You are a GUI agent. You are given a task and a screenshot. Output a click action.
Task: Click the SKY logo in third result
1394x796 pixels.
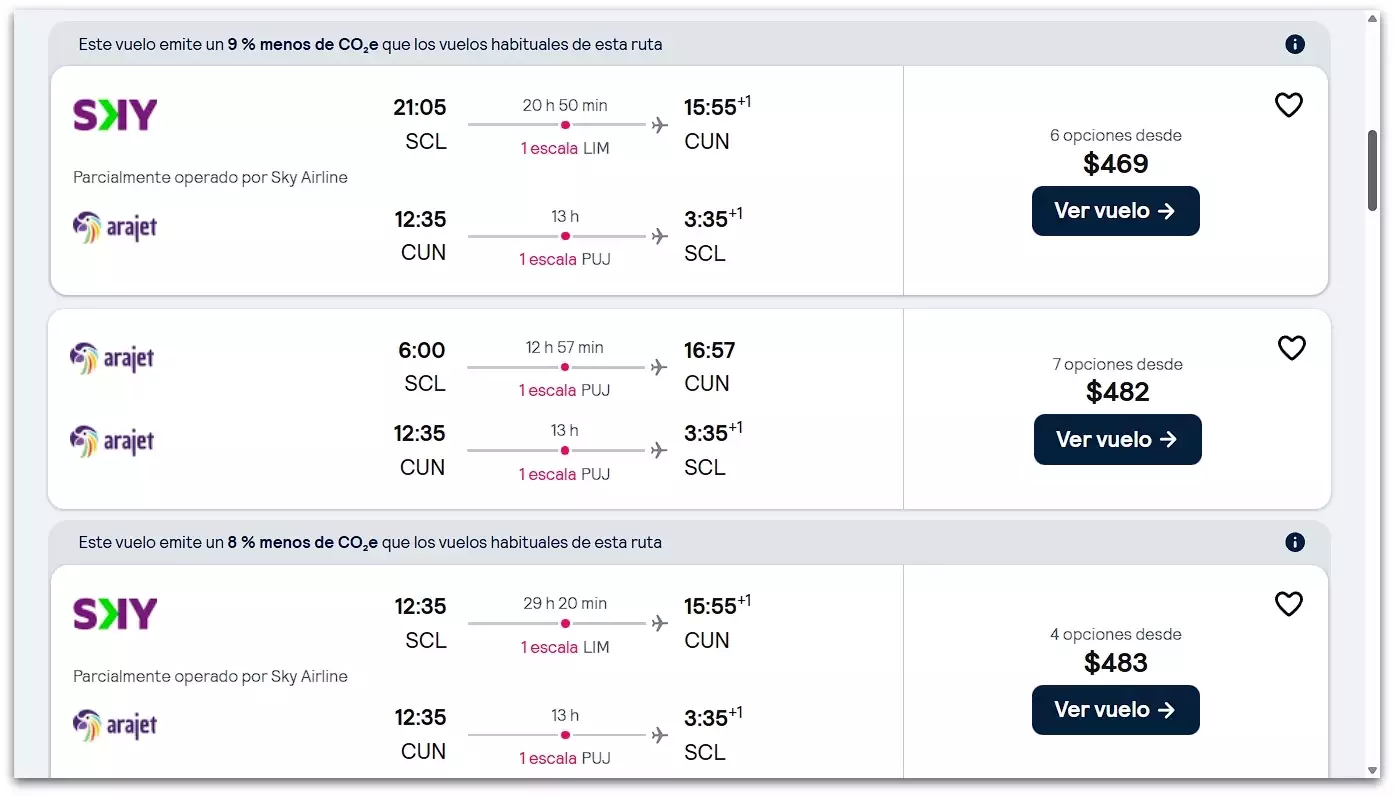[115, 613]
